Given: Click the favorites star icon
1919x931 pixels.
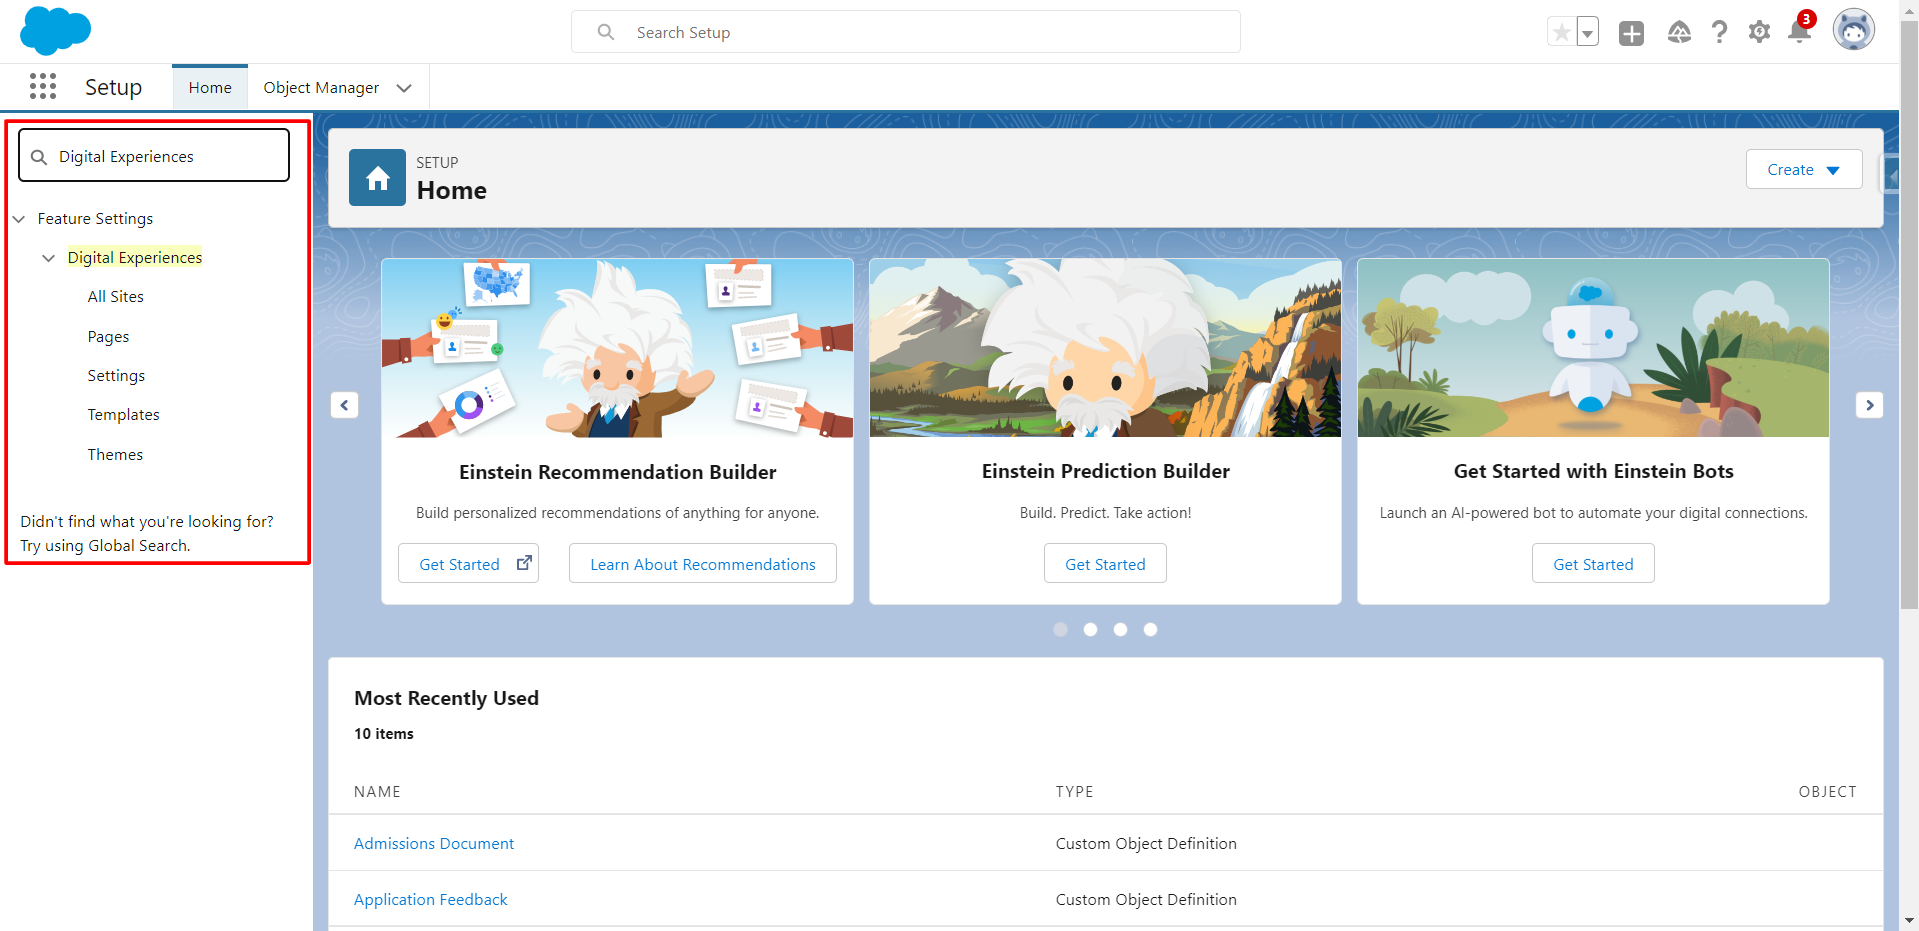Looking at the screenshot, I should (x=1561, y=32).
